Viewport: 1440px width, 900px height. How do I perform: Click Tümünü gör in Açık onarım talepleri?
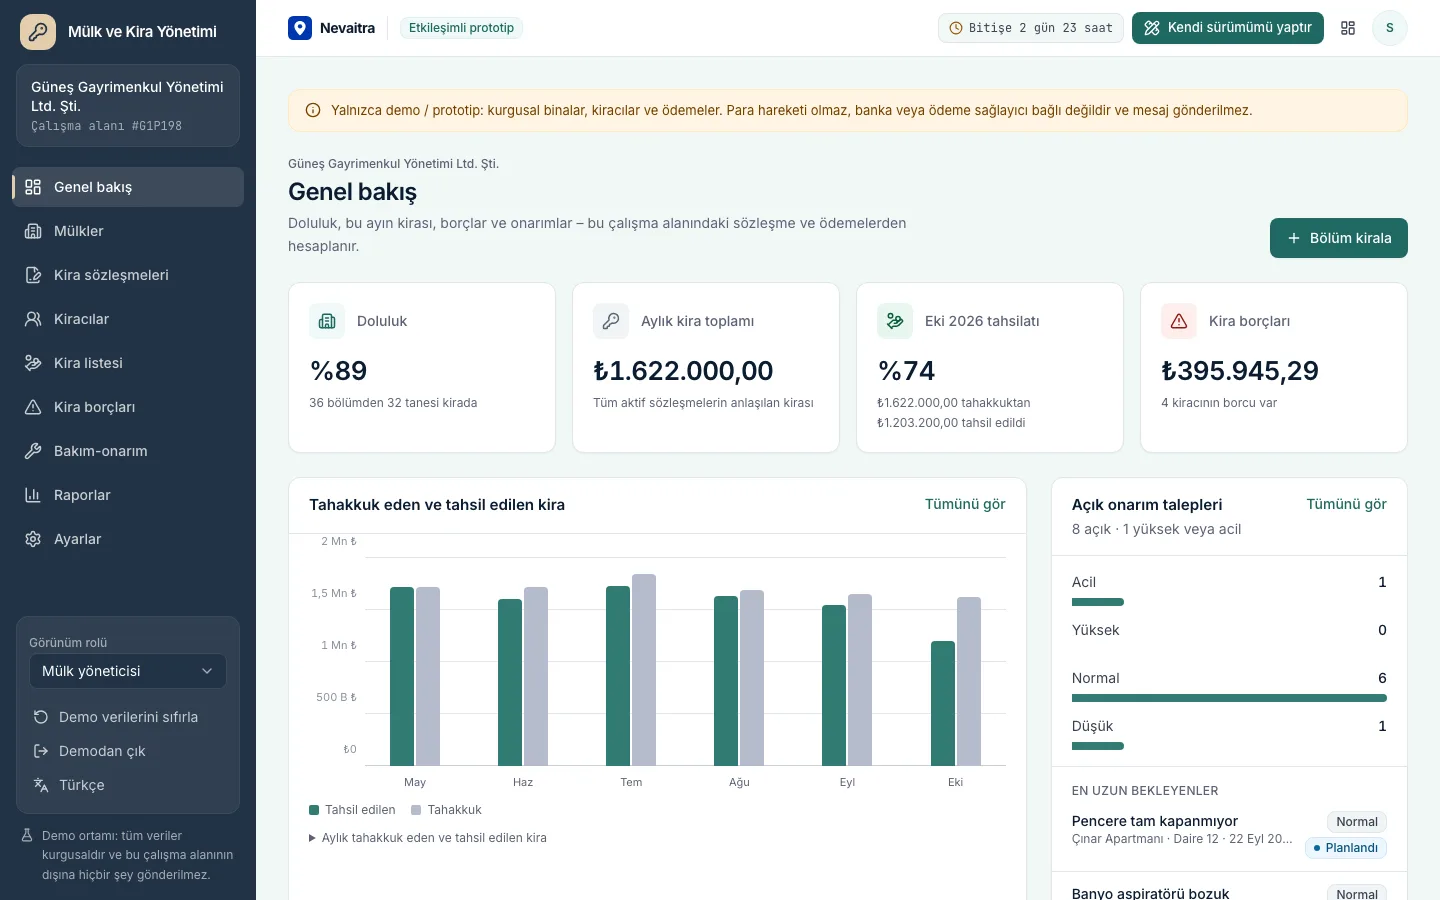(1346, 504)
